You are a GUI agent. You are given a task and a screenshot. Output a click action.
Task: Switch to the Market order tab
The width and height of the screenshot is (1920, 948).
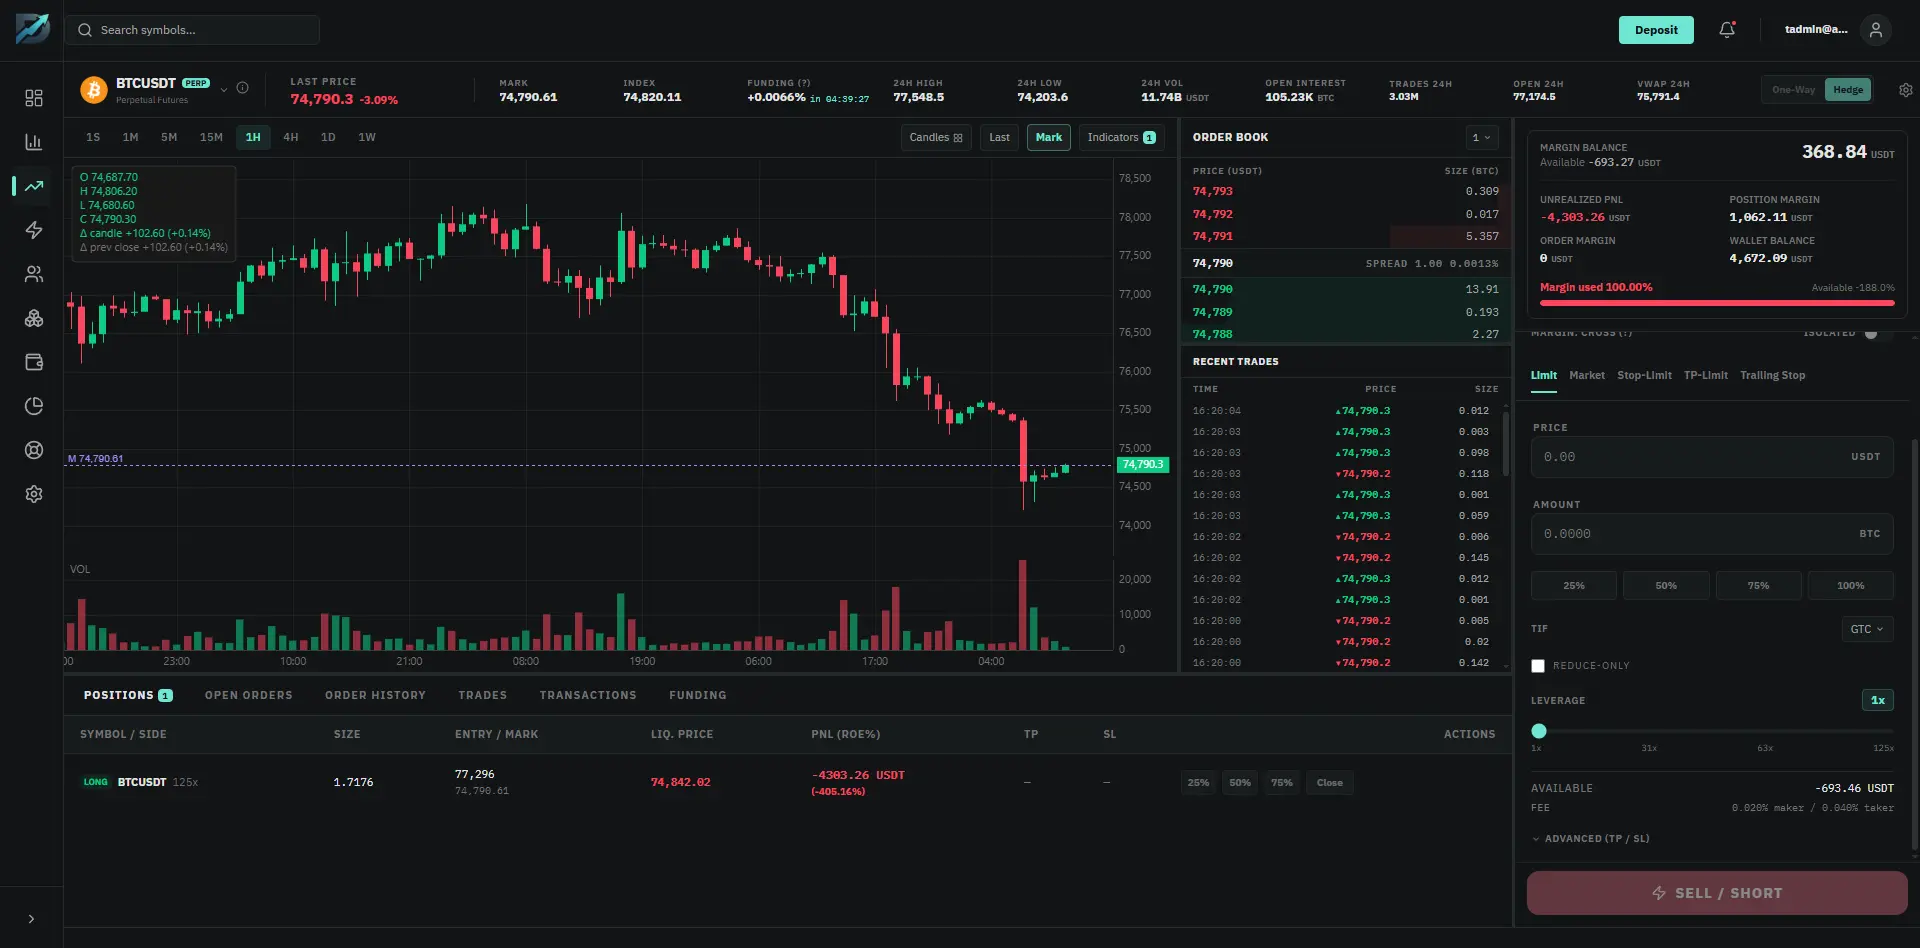(1587, 376)
